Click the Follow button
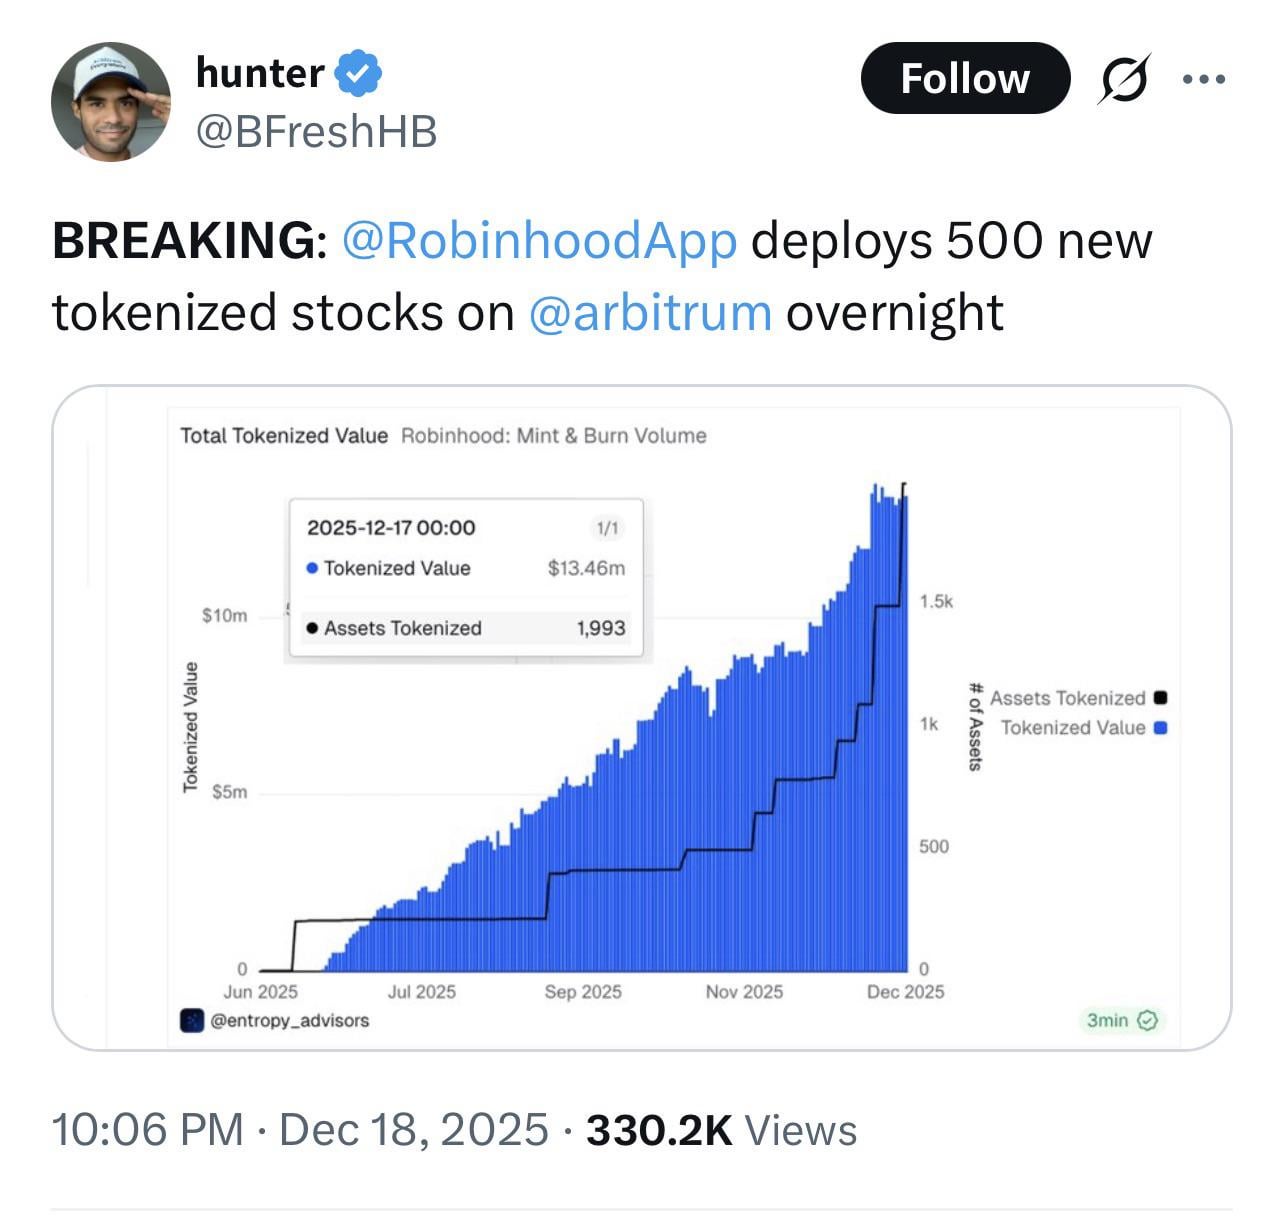 tap(964, 78)
